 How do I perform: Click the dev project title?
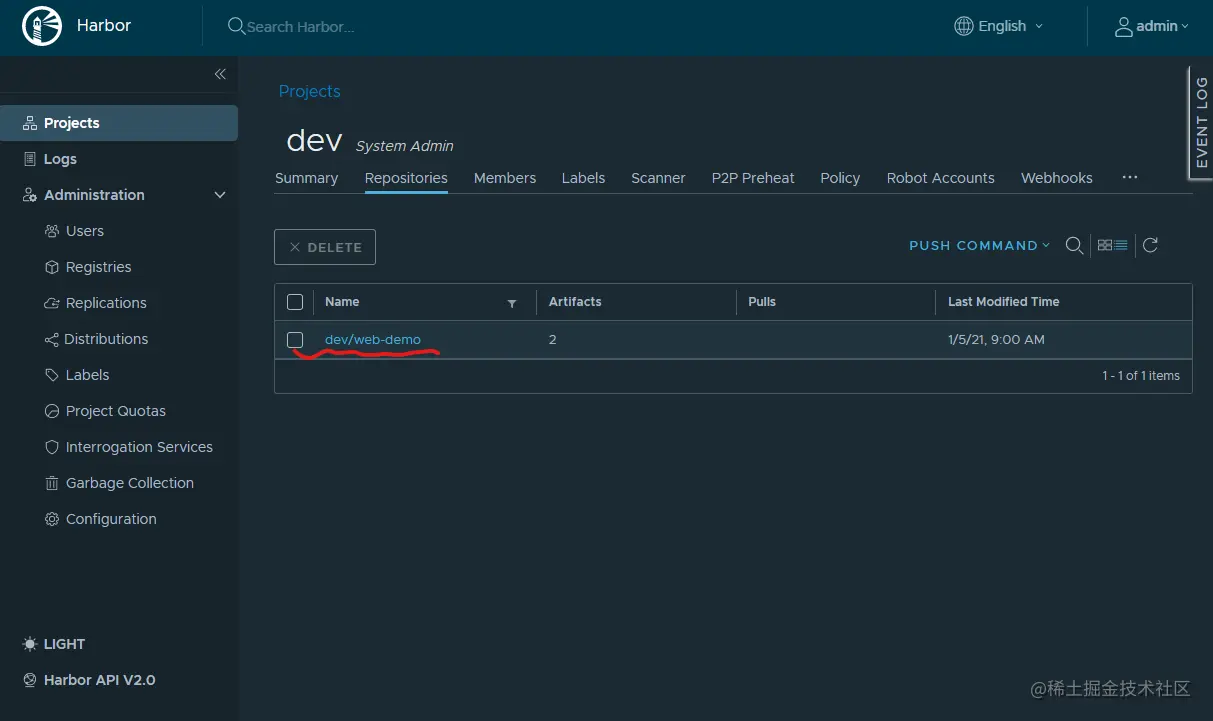pyautogui.click(x=315, y=140)
